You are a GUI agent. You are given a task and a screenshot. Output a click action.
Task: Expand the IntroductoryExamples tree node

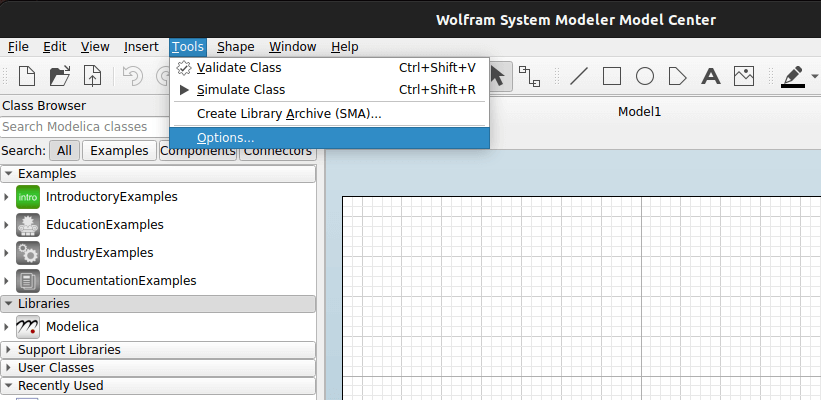pos(6,197)
